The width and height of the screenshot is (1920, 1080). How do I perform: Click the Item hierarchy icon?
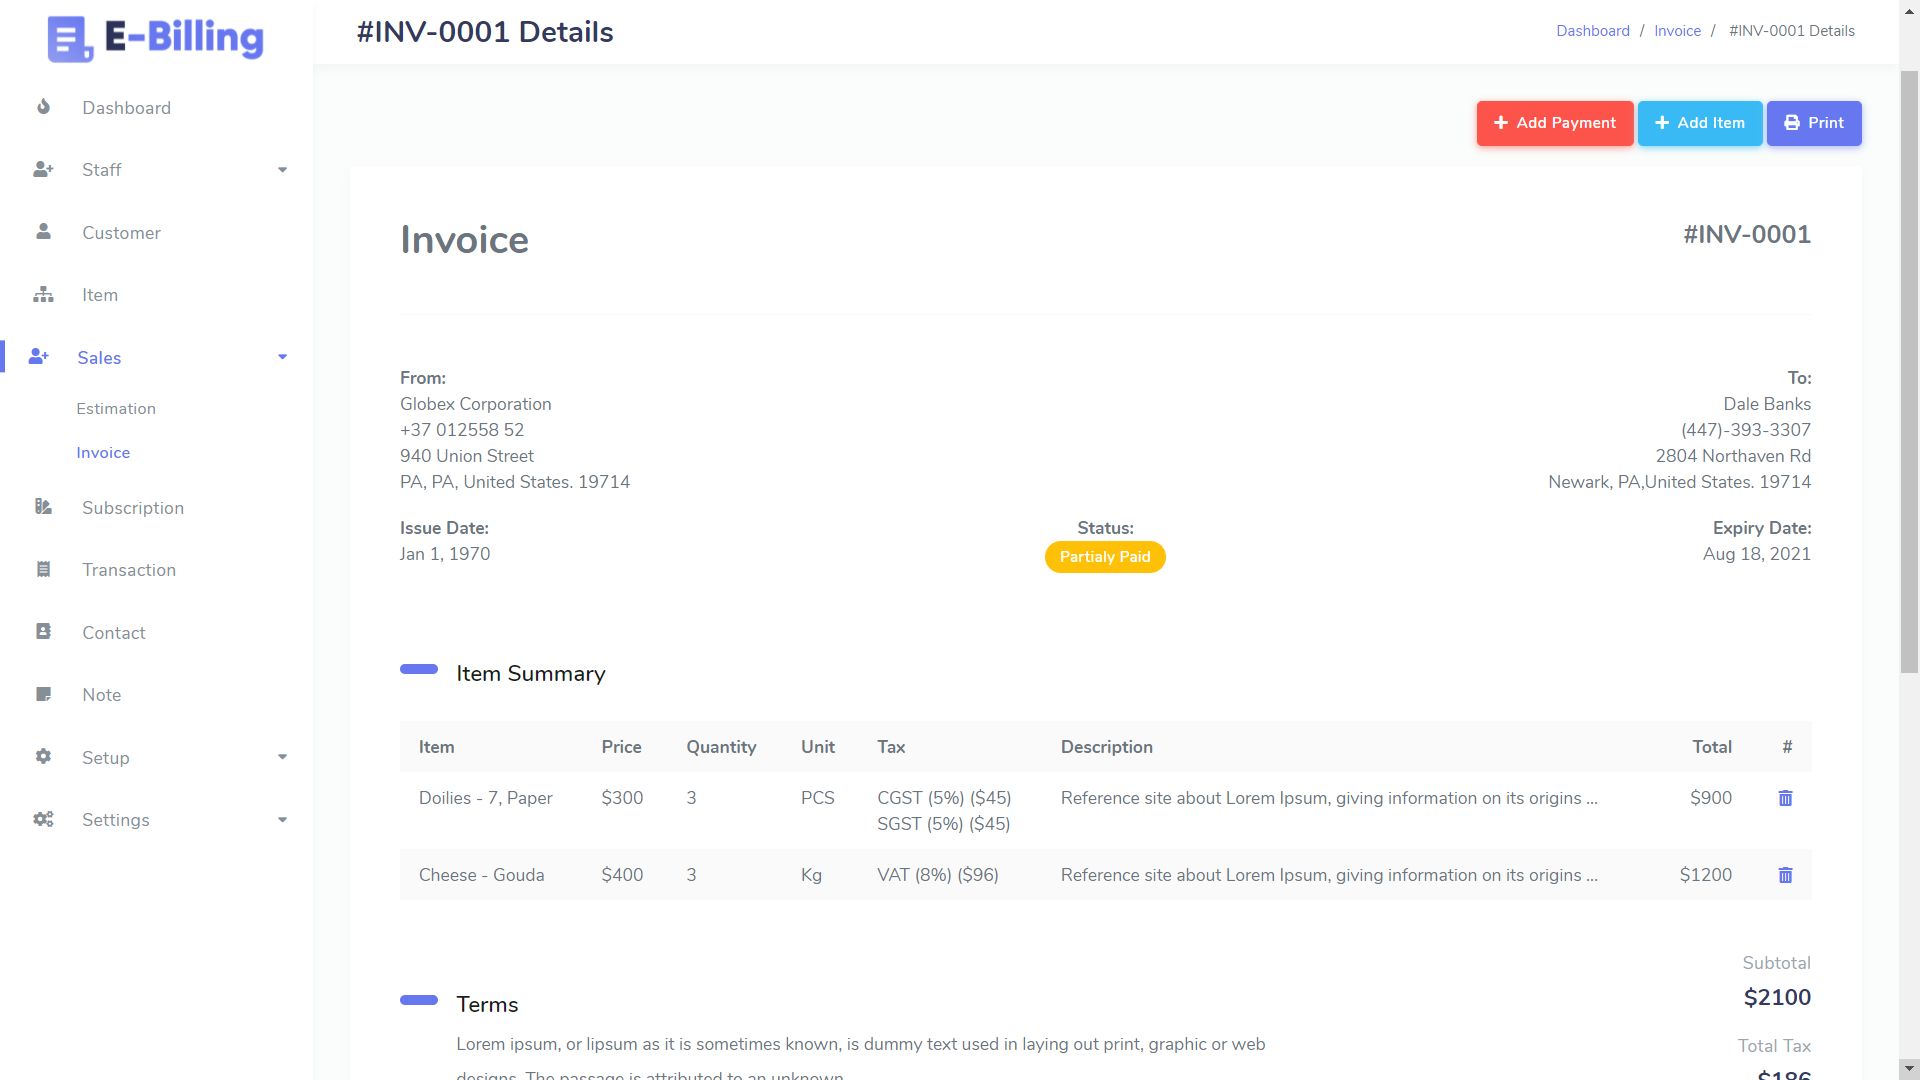coord(43,295)
